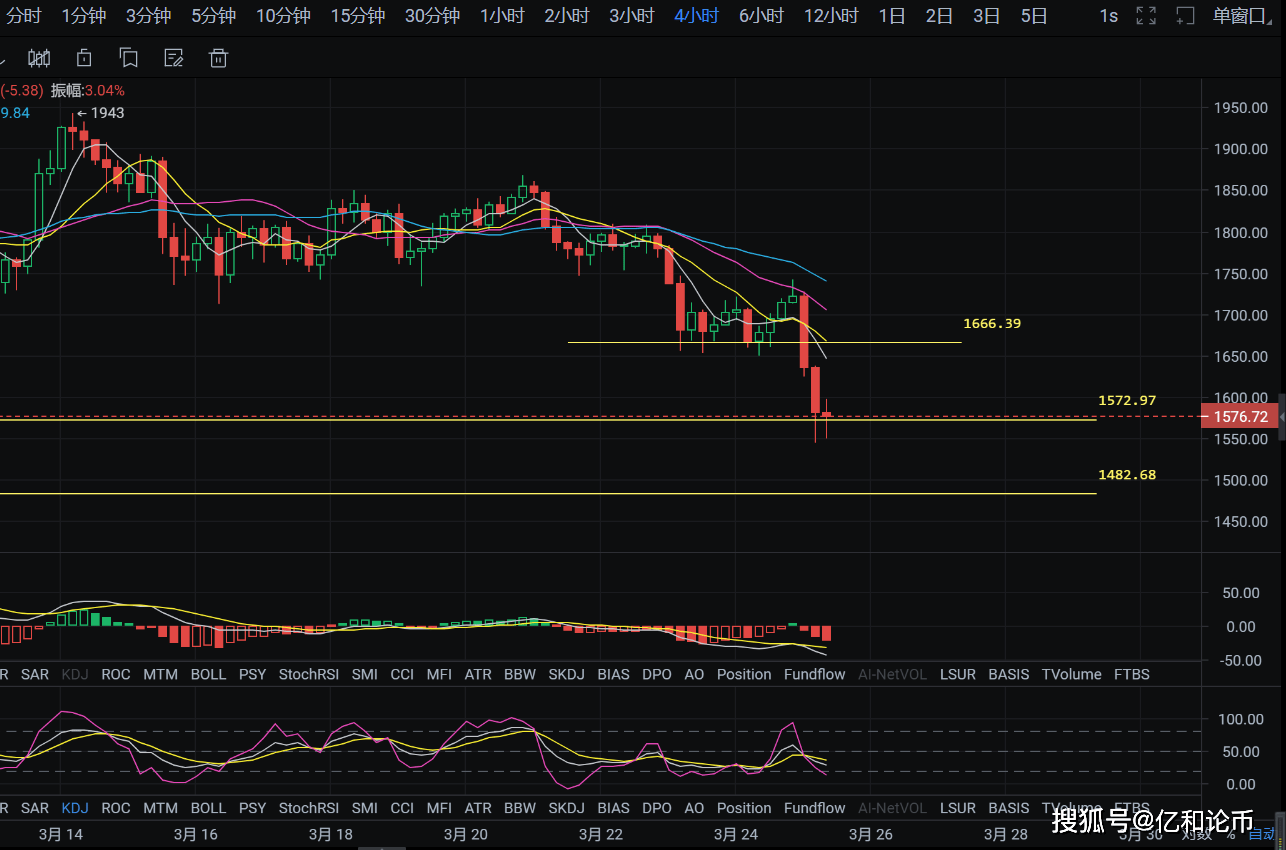Select SMI in the row under MACD pane

coord(365,674)
